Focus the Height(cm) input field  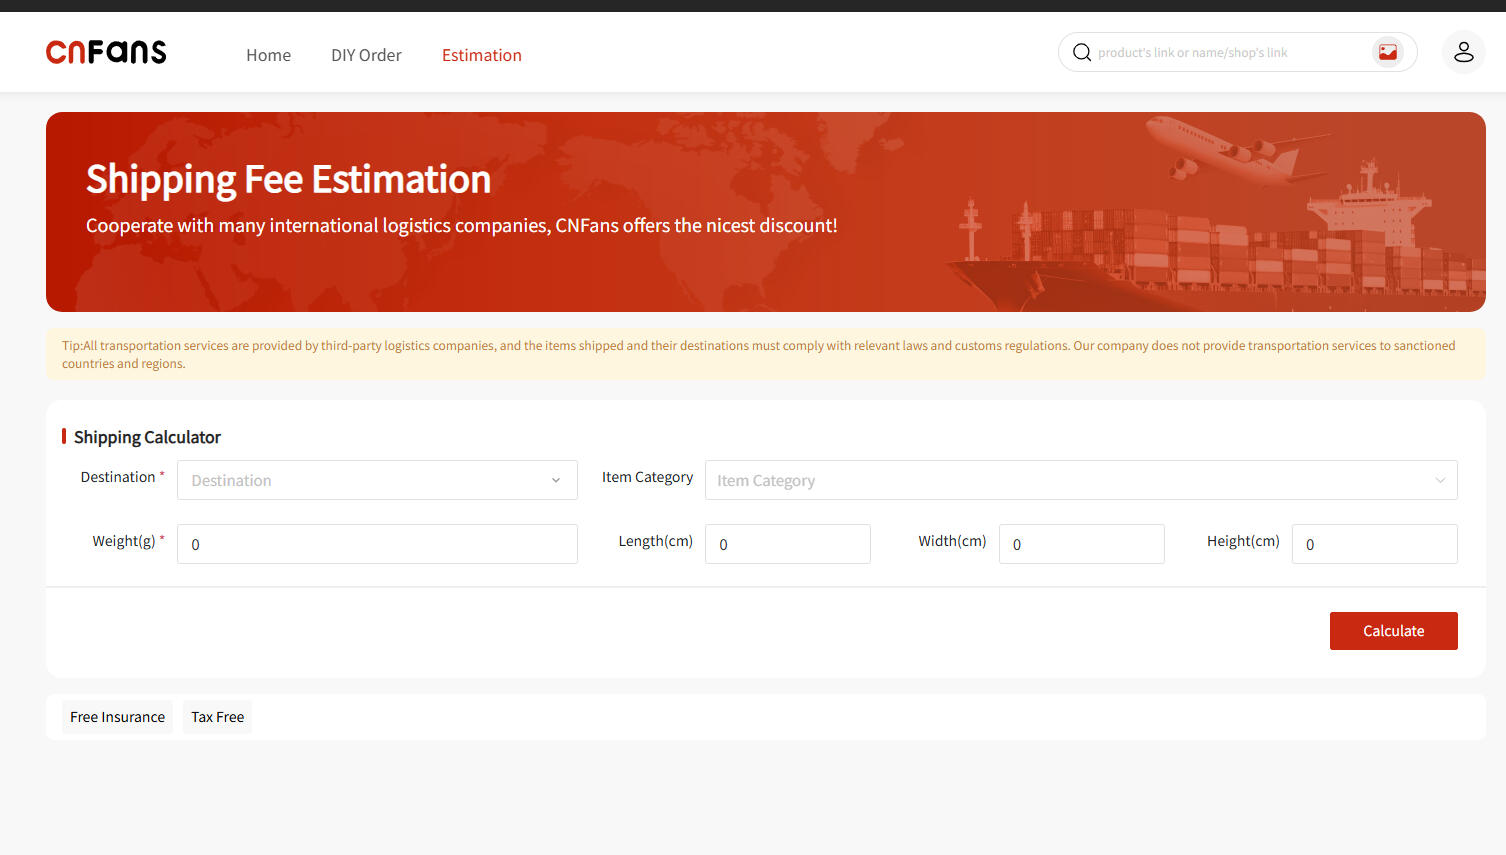pos(1374,544)
